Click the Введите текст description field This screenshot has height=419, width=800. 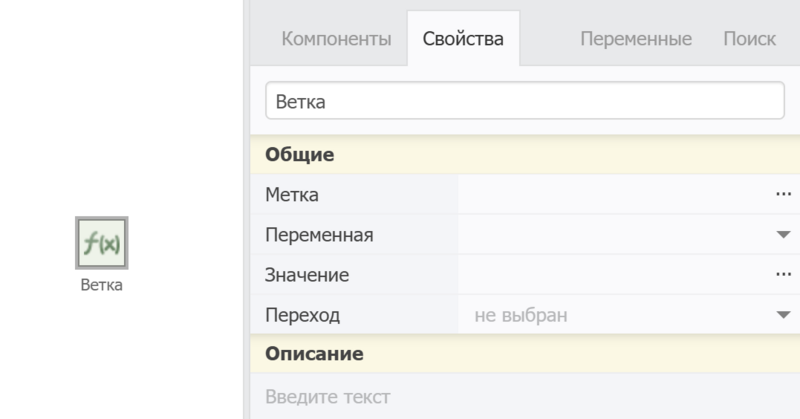(x=525, y=397)
